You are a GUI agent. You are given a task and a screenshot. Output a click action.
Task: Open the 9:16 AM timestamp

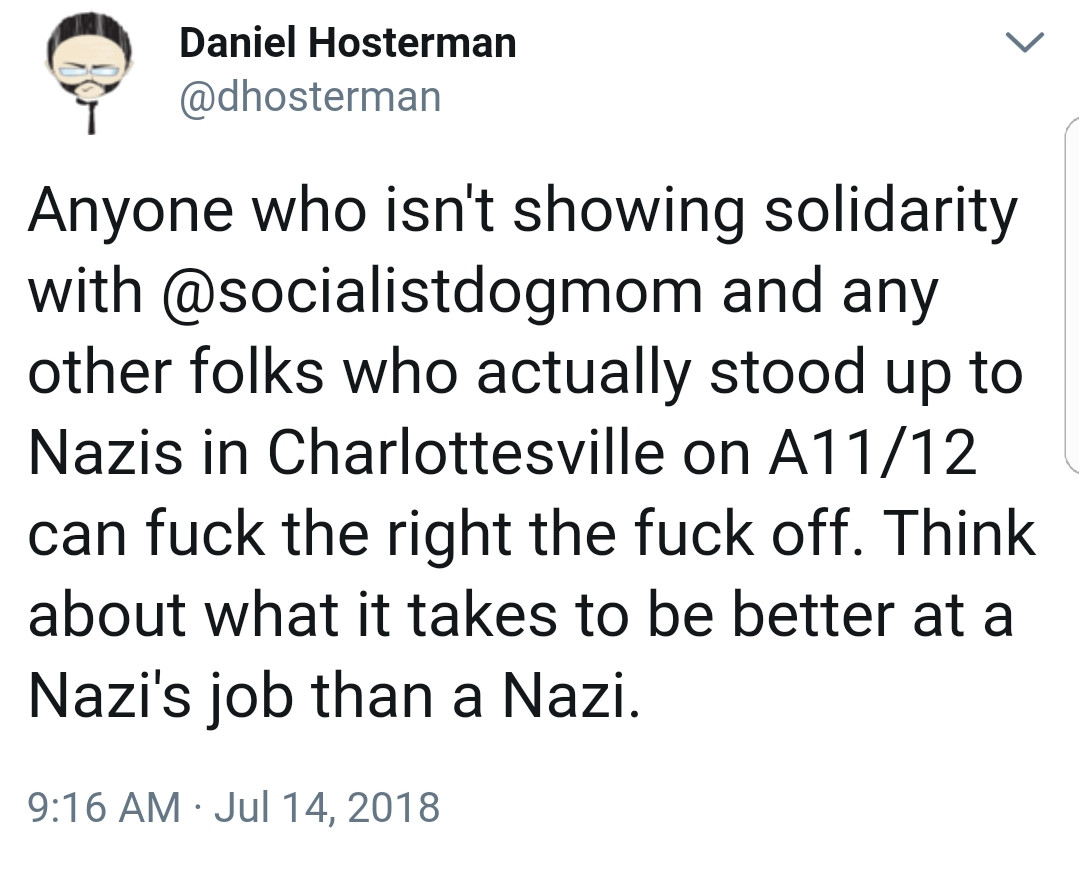(x=104, y=807)
